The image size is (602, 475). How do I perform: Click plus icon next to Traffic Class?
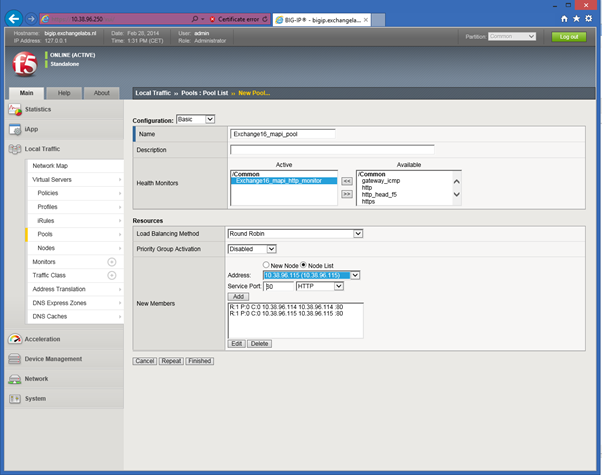click(112, 275)
